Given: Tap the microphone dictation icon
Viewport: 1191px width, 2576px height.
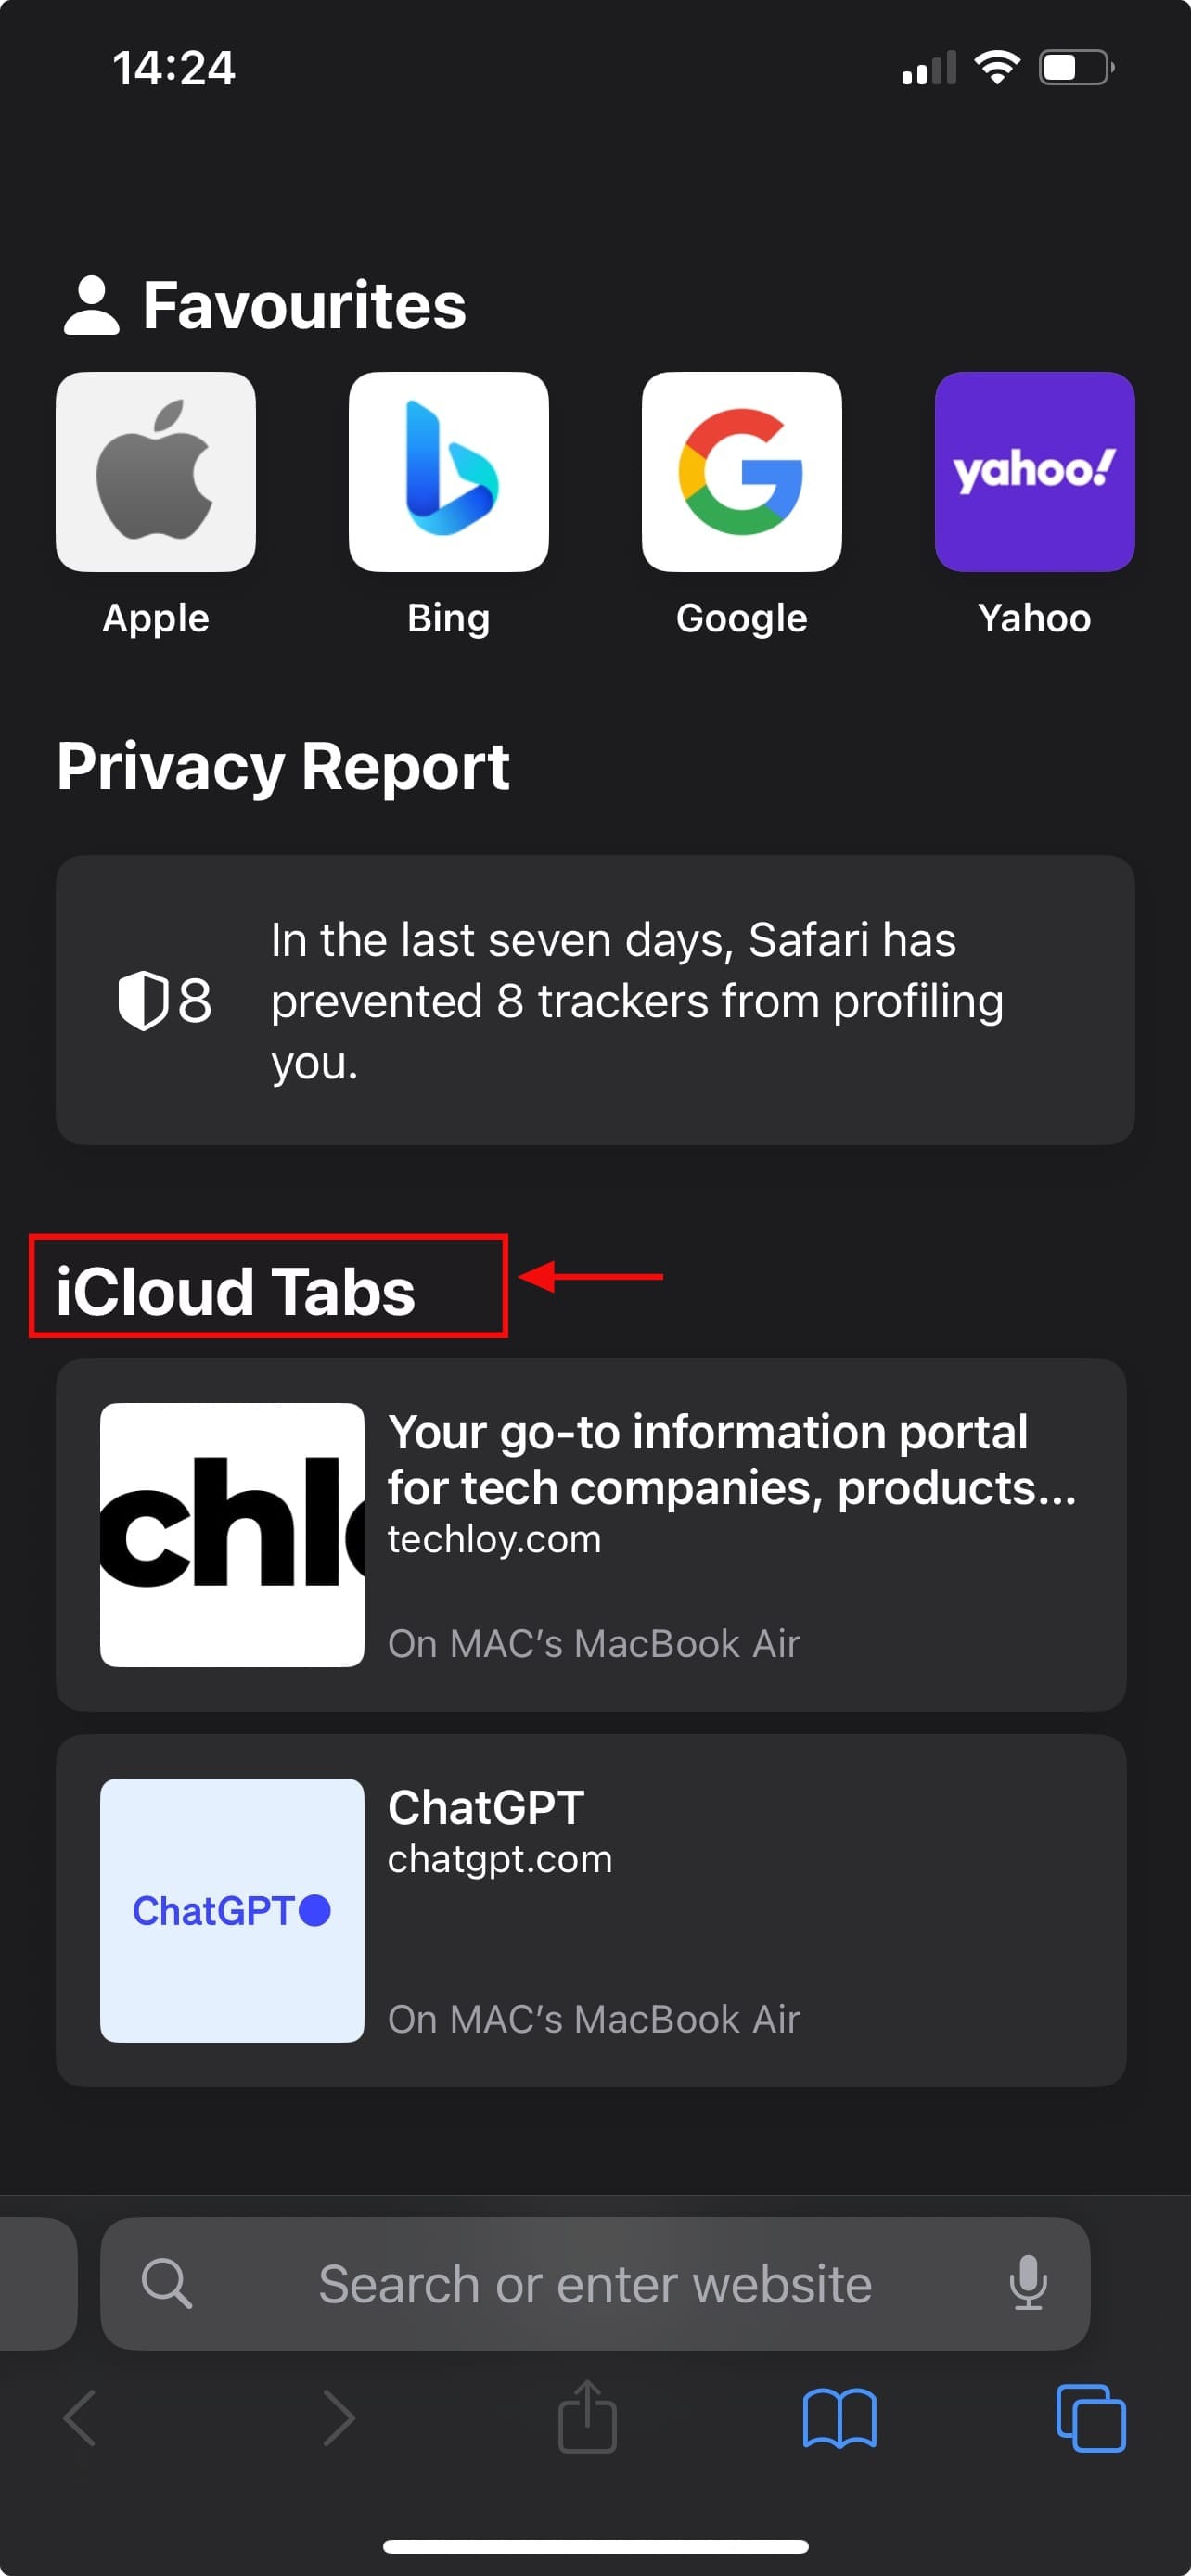Looking at the screenshot, I should click(1027, 2283).
